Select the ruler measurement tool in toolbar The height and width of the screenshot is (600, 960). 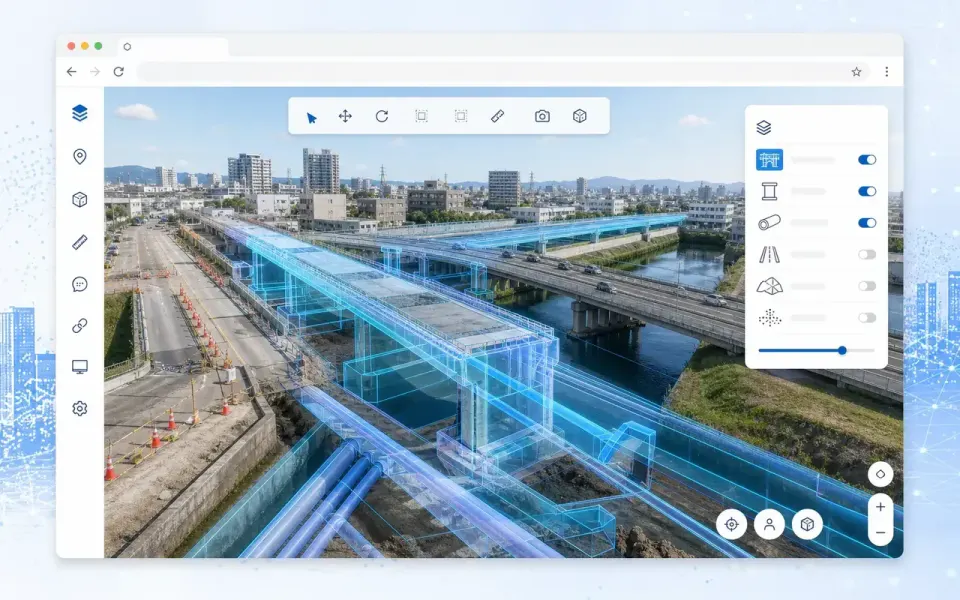[x=498, y=116]
